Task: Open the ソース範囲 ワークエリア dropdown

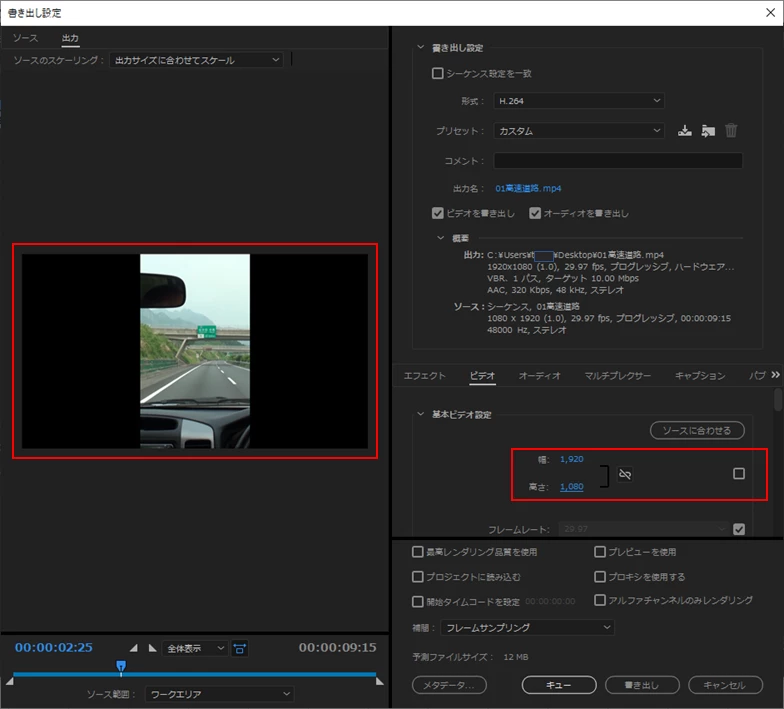Action: (220, 694)
